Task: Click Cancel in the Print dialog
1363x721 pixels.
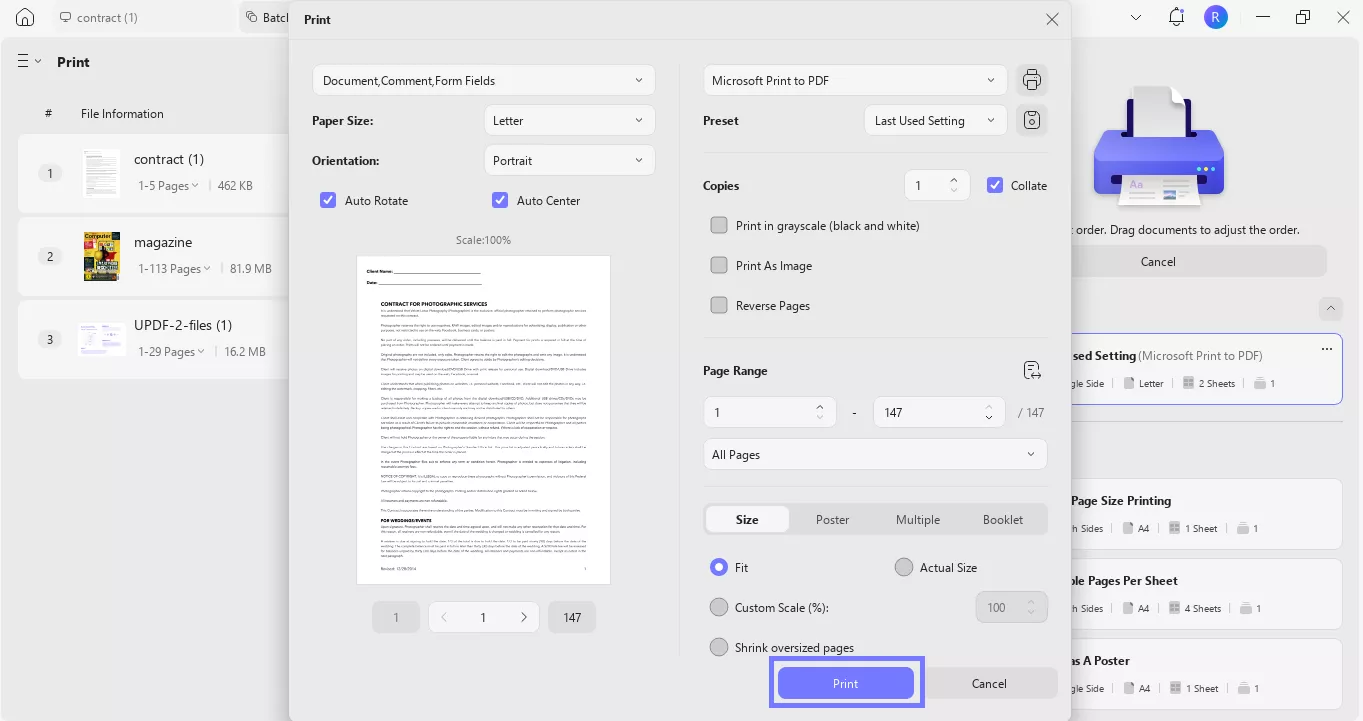Action: click(989, 683)
